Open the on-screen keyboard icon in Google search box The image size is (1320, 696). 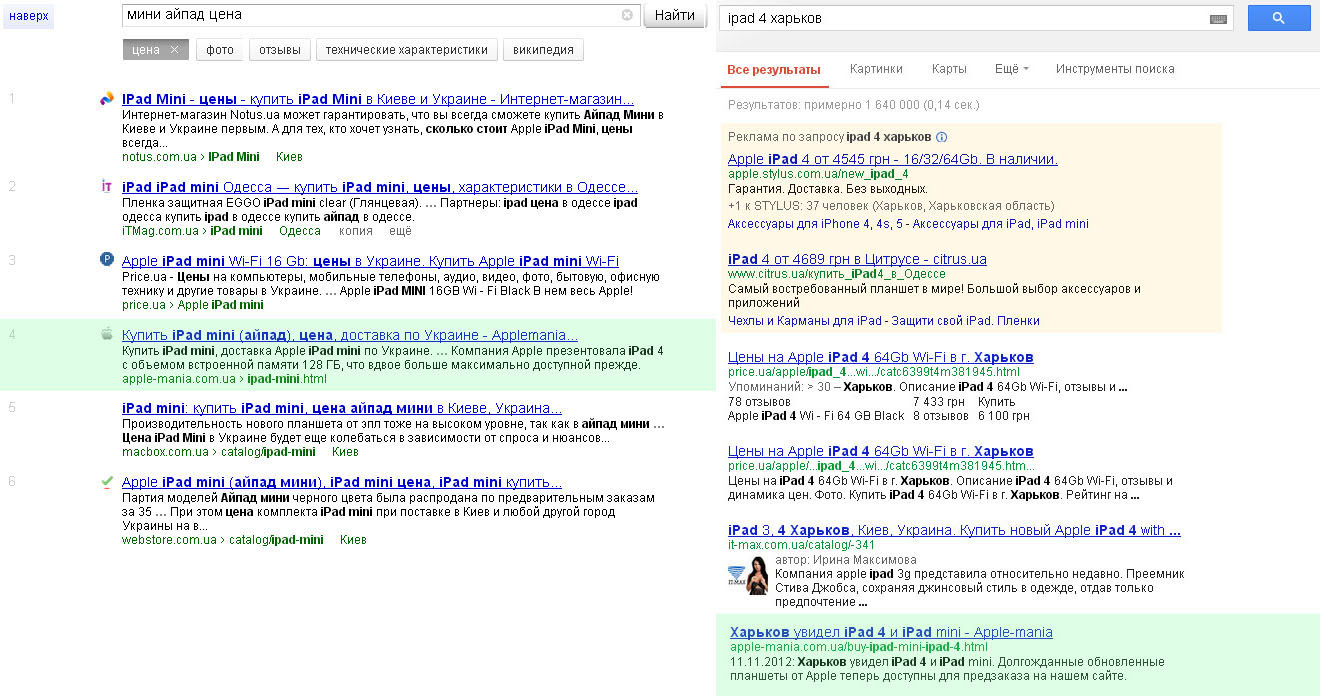[x=1218, y=19]
